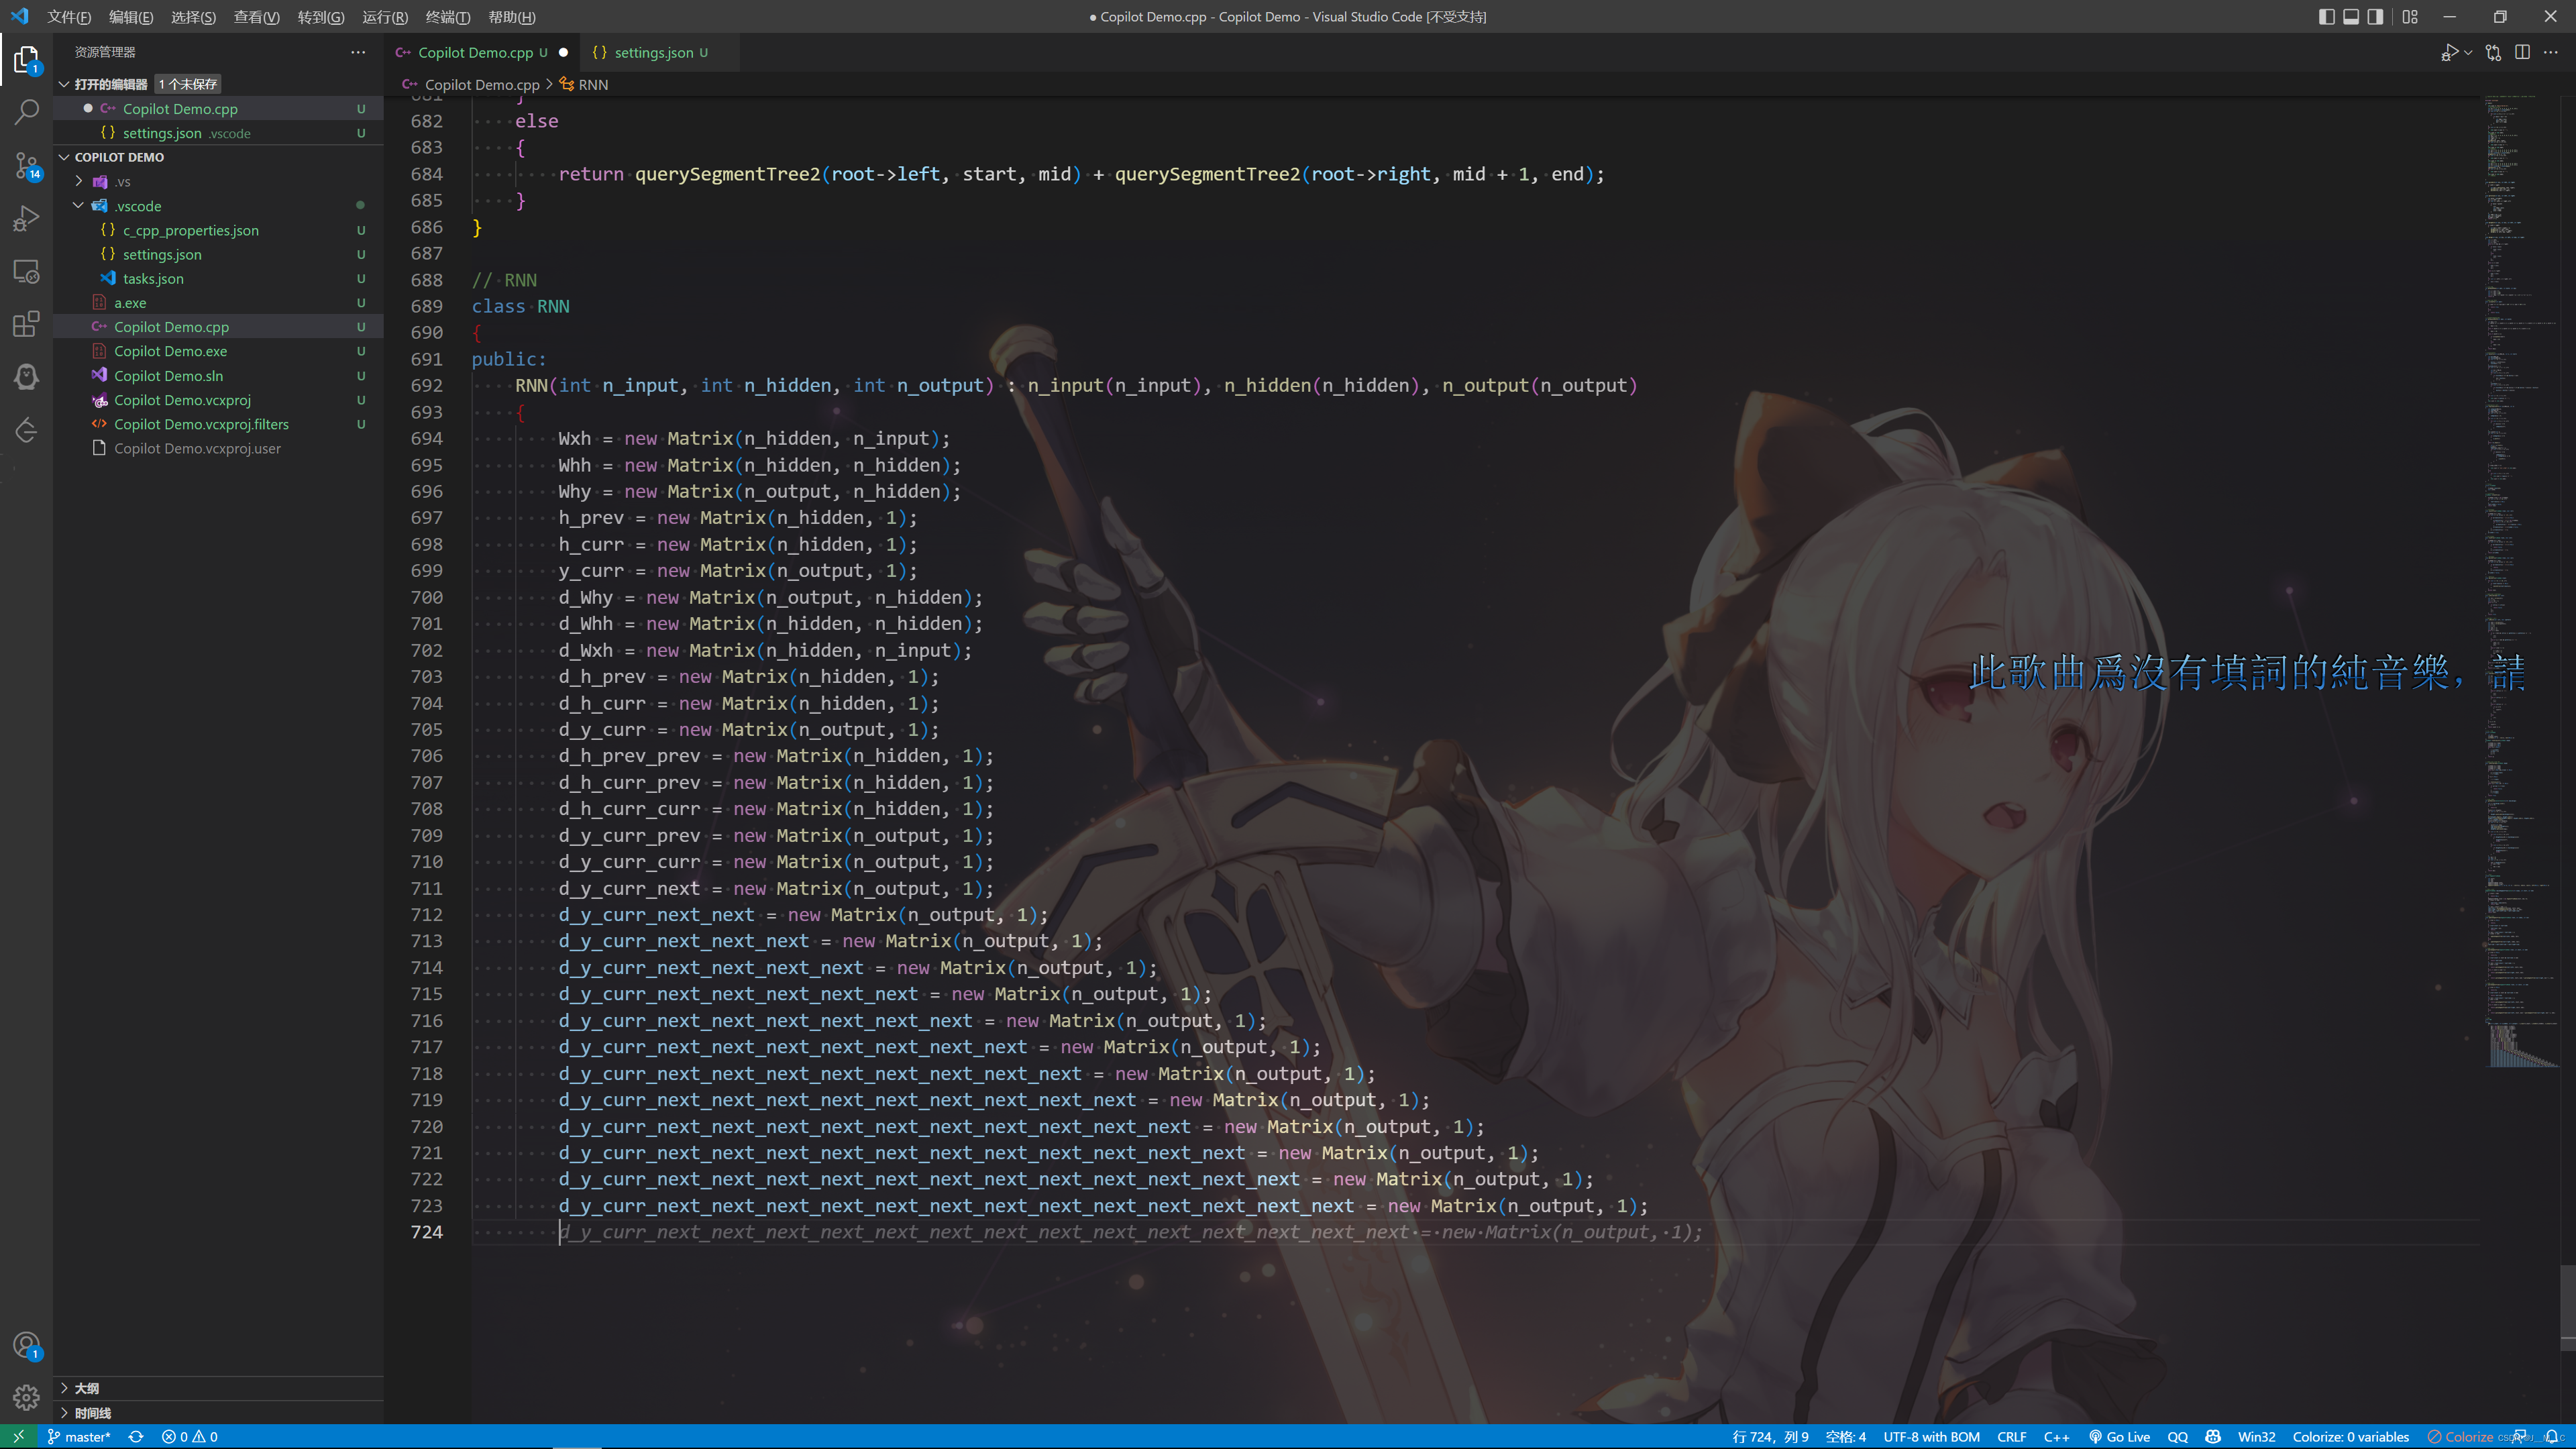Viewport: 2576px width, 1449px height.
Task: Open the Run and Debug view
Action: (x=26, y=218)
